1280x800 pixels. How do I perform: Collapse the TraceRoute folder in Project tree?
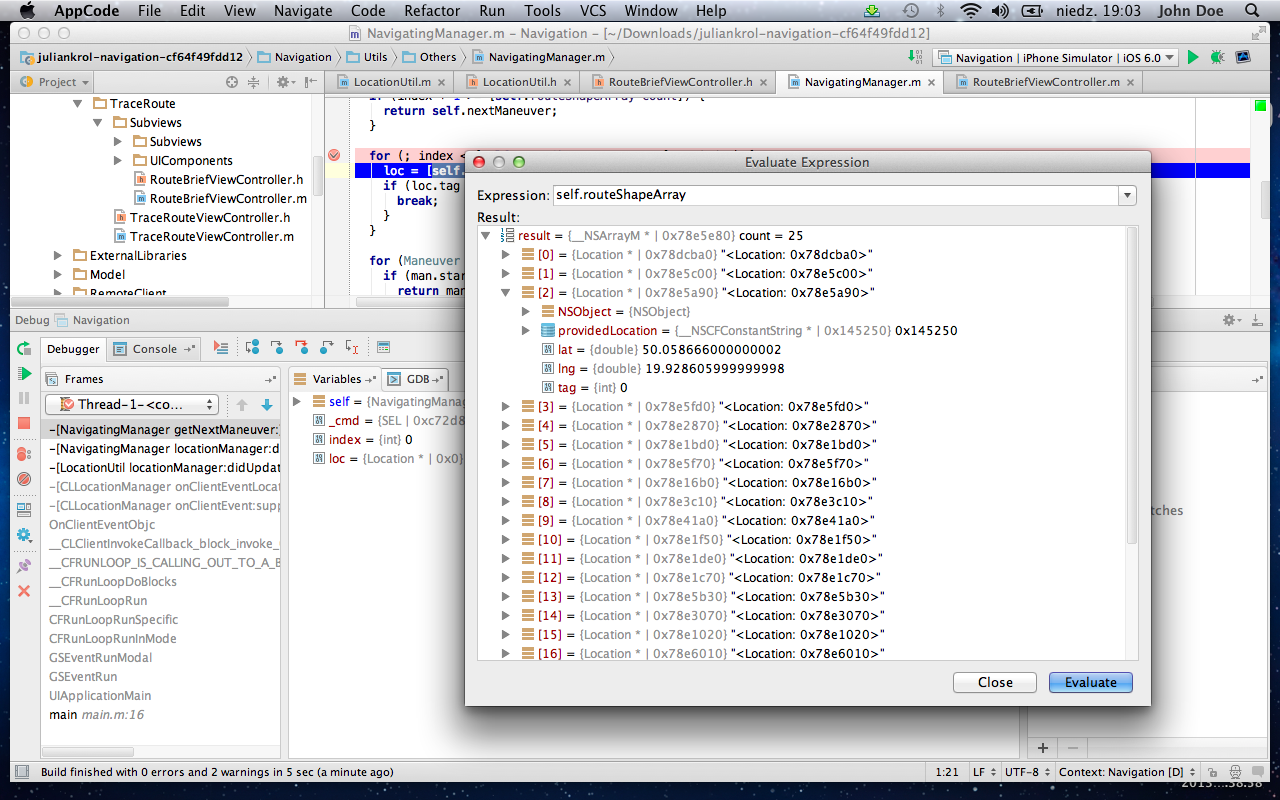coord(79,104)
